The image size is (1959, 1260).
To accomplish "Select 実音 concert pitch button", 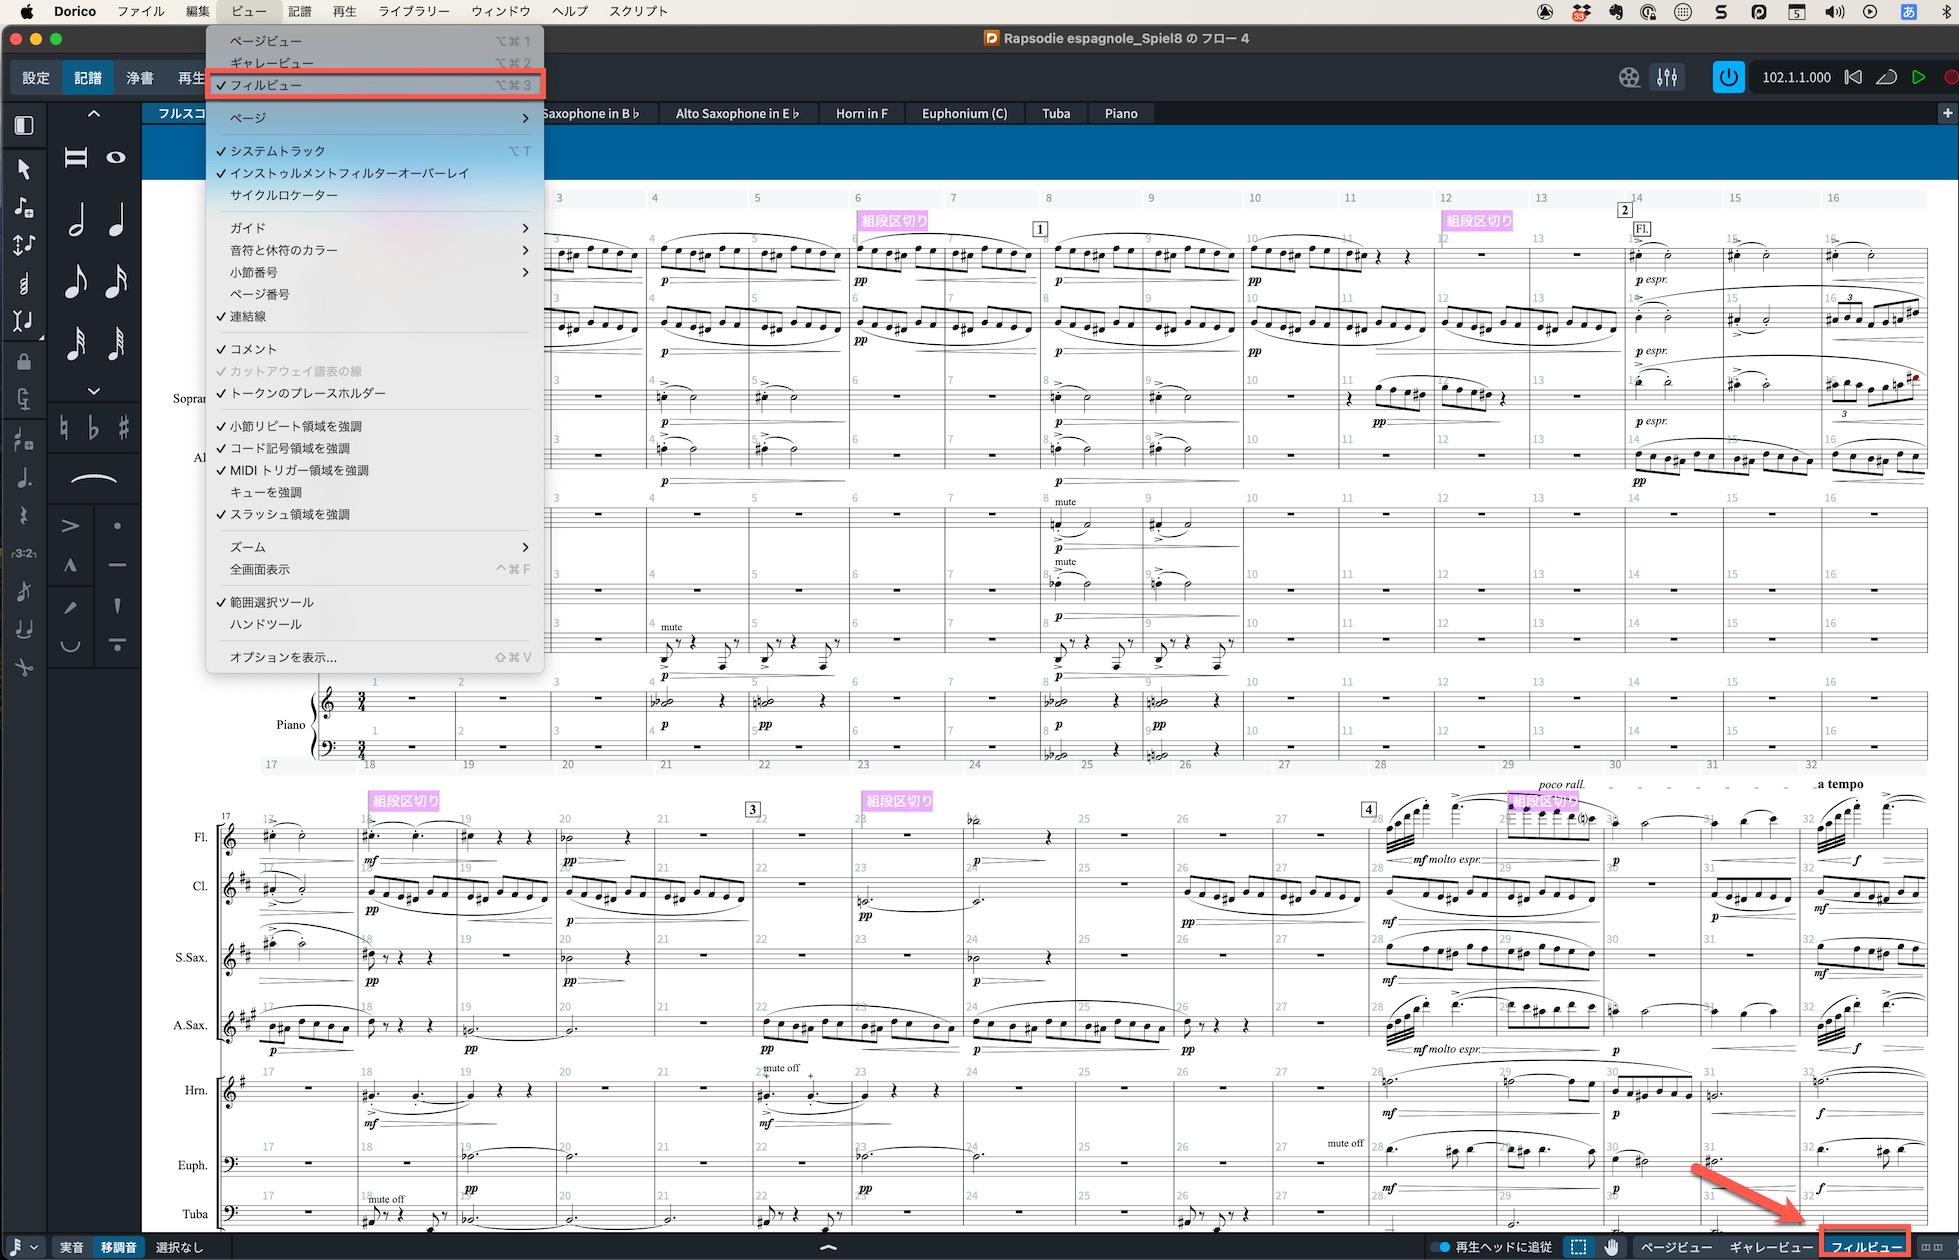I will click(x=71, y=1247).
